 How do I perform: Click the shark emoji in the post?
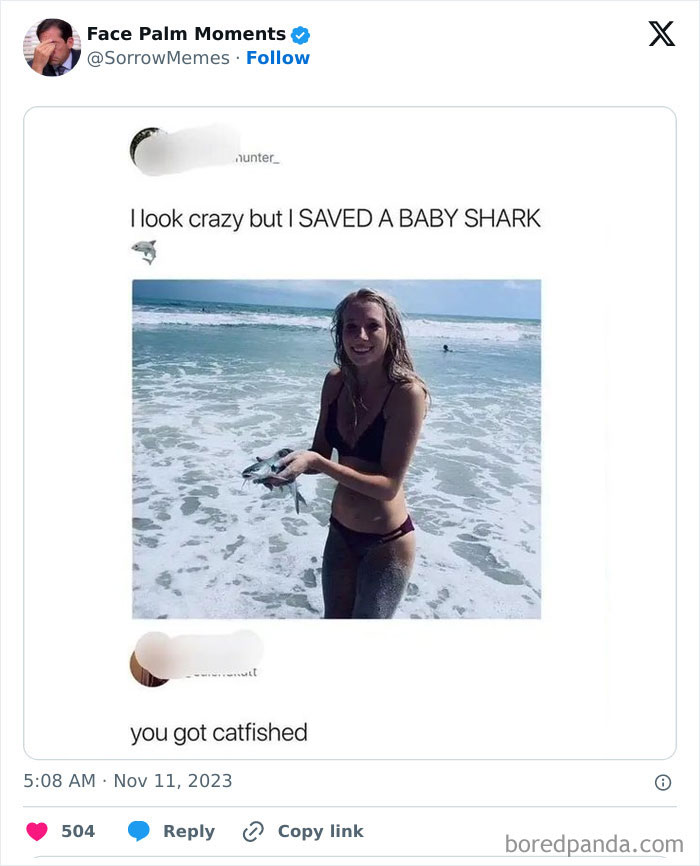coord(145,252)
